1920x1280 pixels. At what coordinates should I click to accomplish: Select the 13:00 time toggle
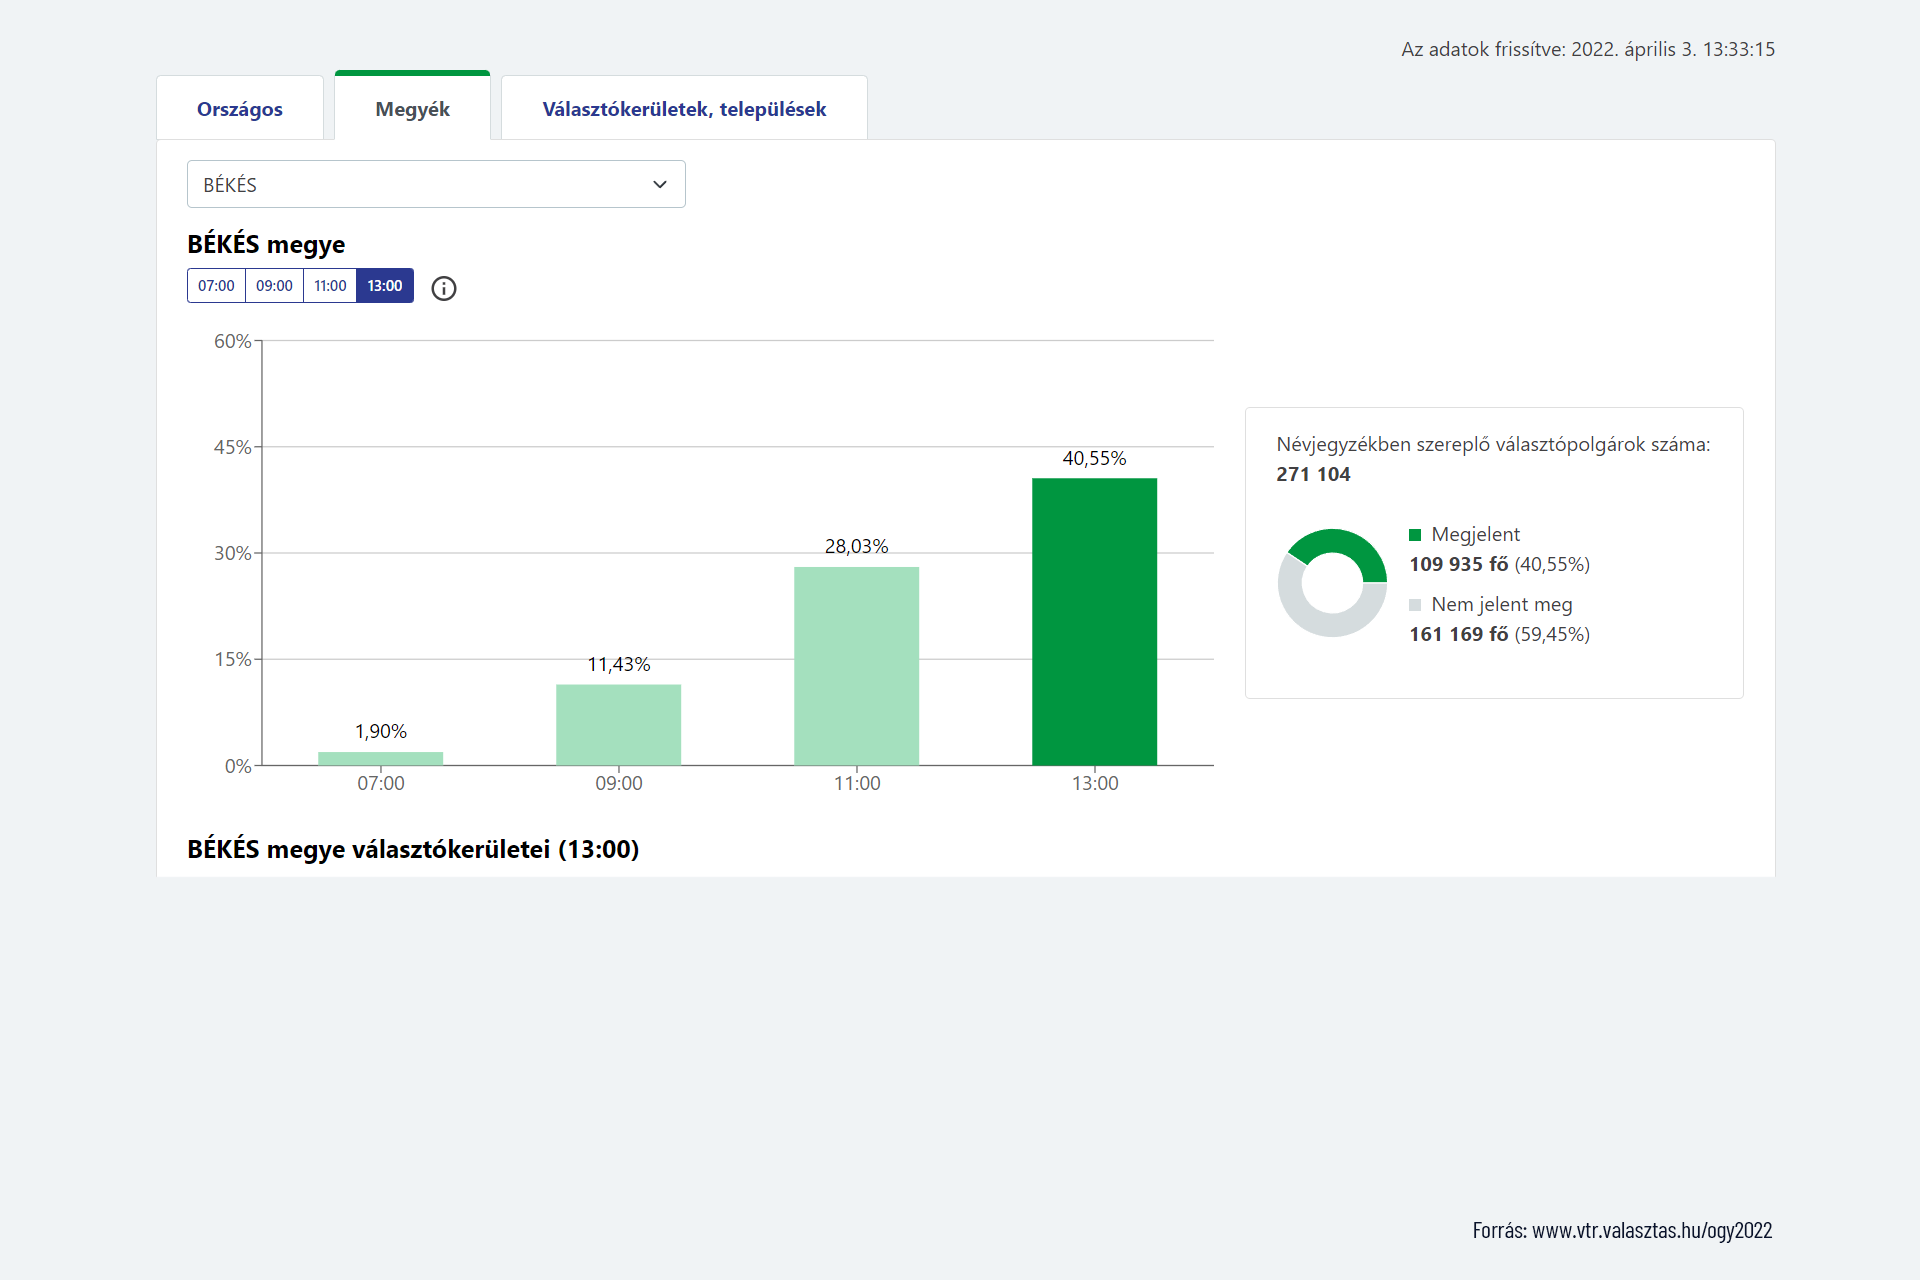click(385, 286)
